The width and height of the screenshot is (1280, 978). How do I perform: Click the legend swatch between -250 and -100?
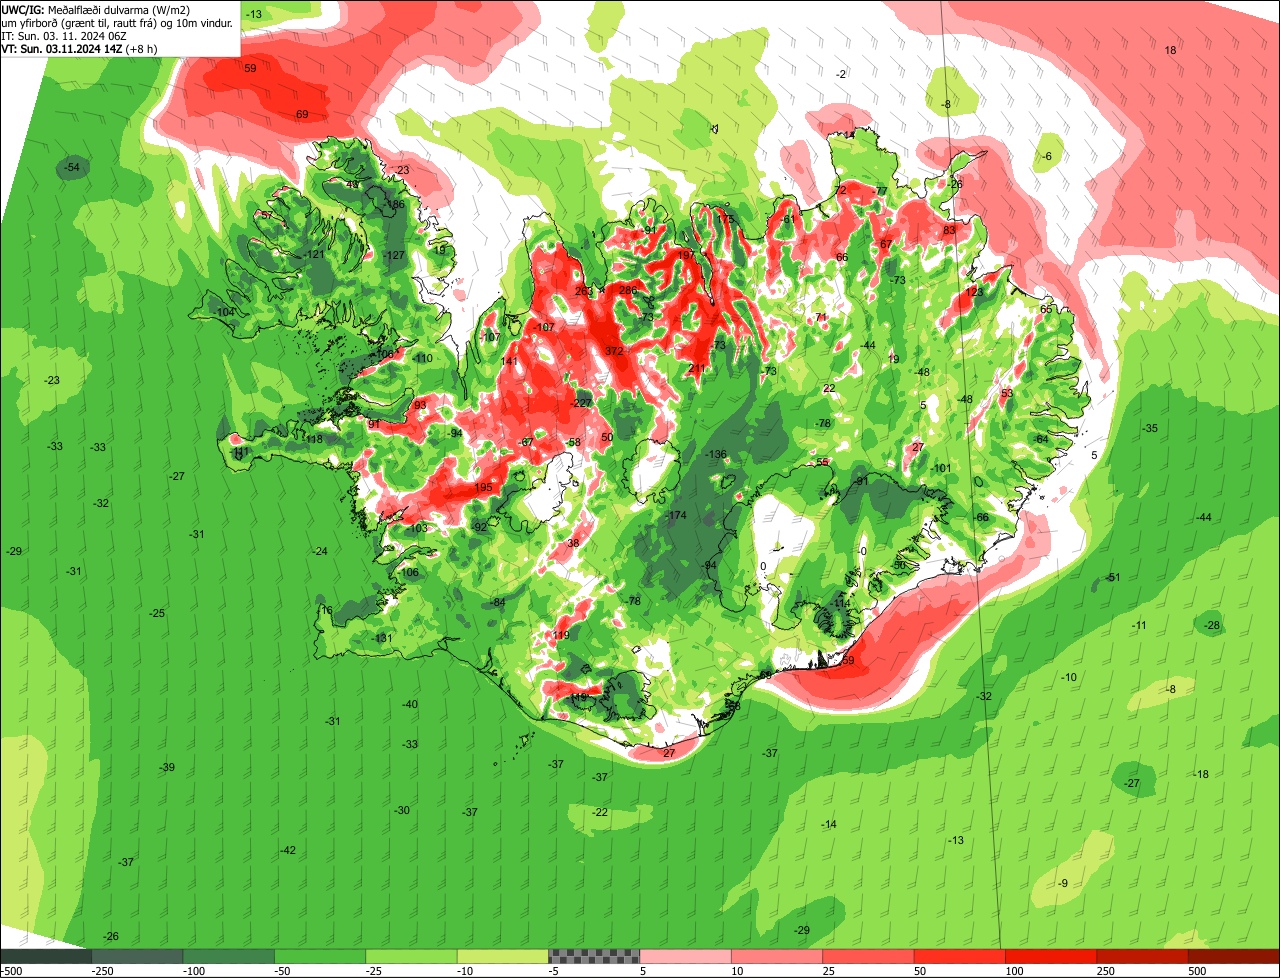coord(138,956)
